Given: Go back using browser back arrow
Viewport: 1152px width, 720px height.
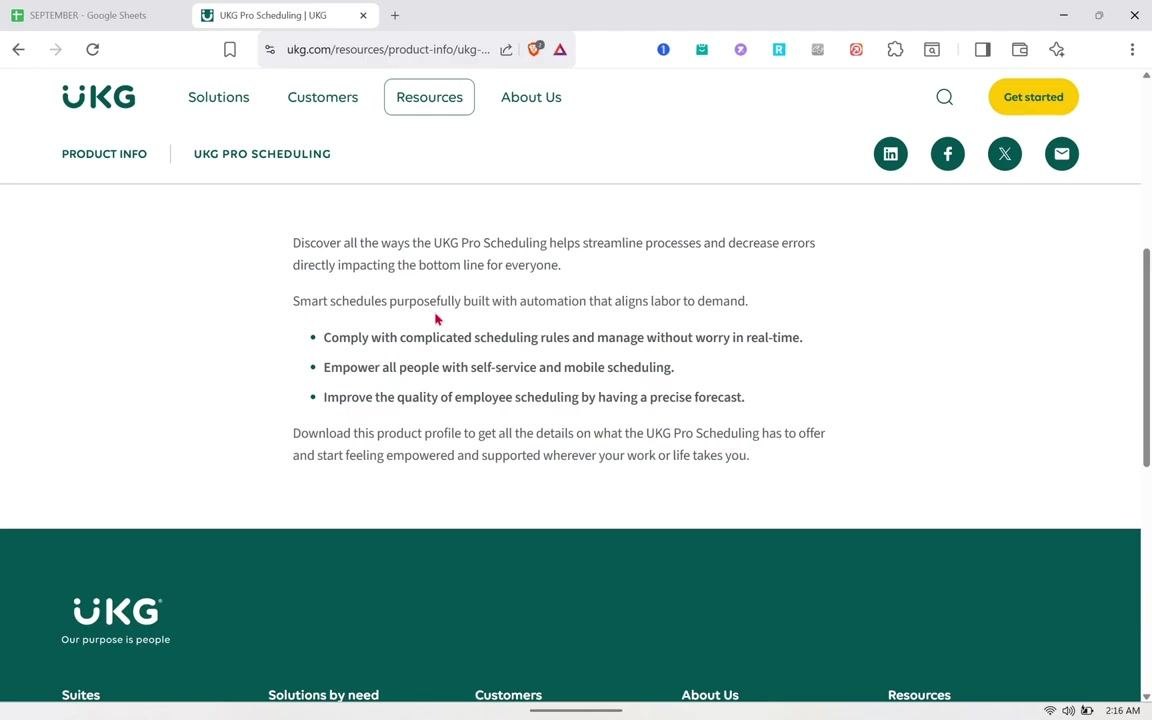Looking at the screenshot, I should click(18, 49).
